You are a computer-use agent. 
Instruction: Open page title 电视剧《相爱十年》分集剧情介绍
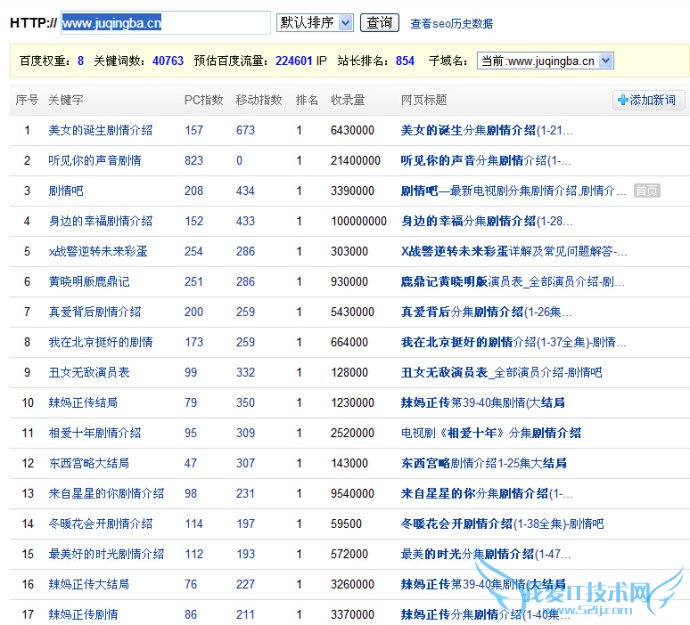click(490, 433)
